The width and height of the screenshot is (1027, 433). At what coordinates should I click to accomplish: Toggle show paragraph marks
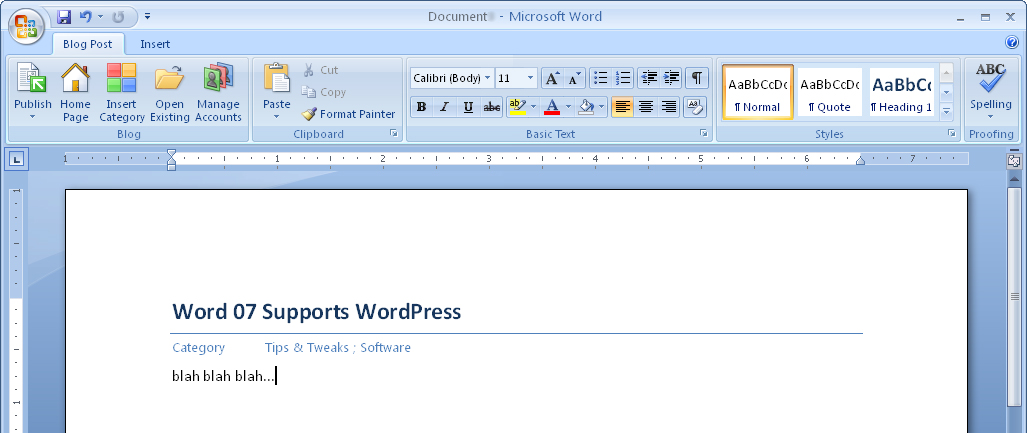point(697,78)
